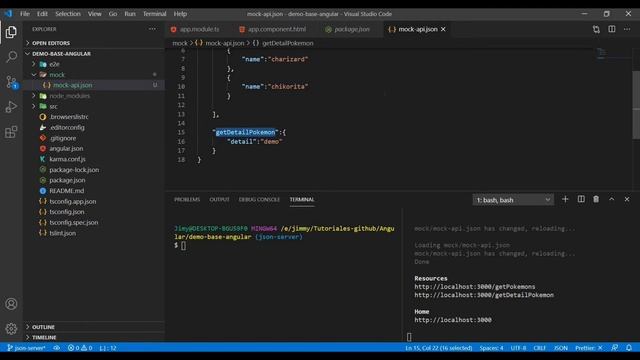Screen dimensions: 640x360
Task: Expand the Outline section
Action: [x=43, y=327]
